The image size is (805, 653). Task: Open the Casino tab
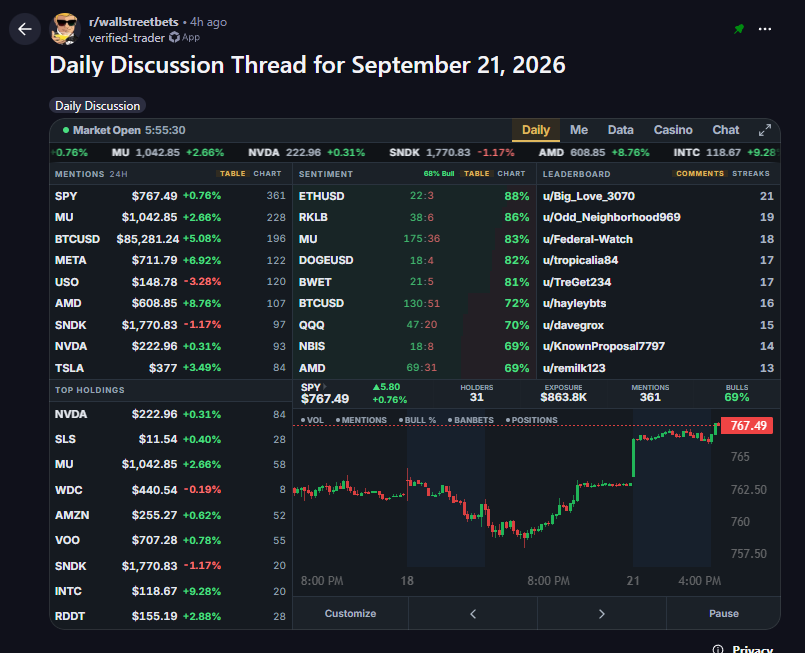[x=673, y=130]
